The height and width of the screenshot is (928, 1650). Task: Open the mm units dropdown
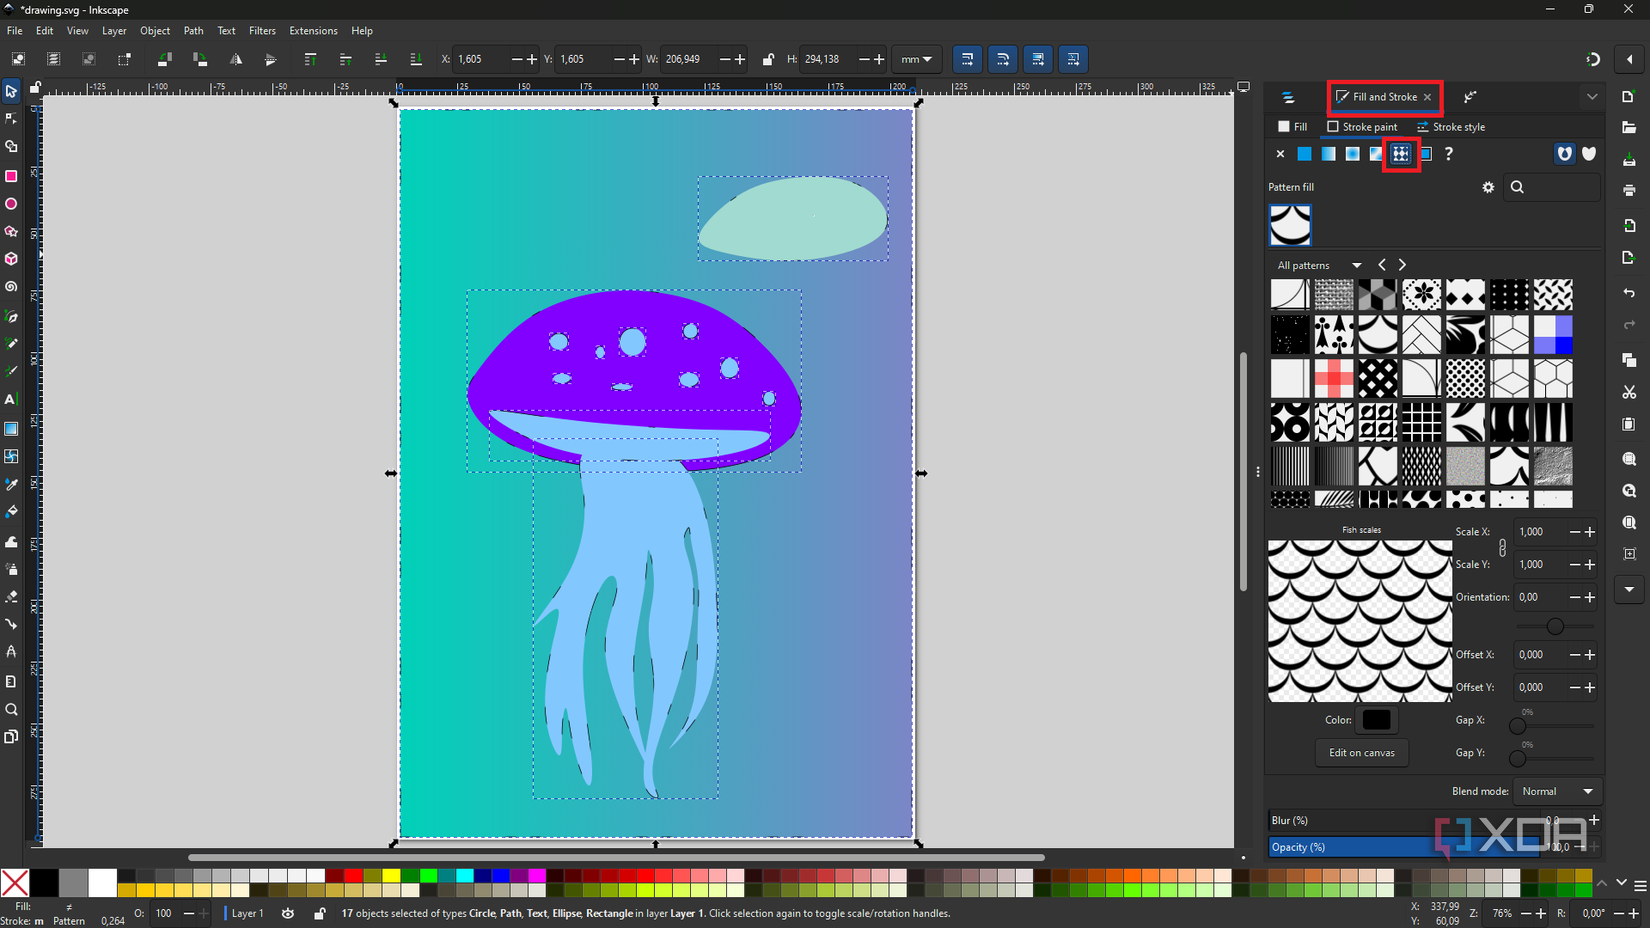coord(916,60)
